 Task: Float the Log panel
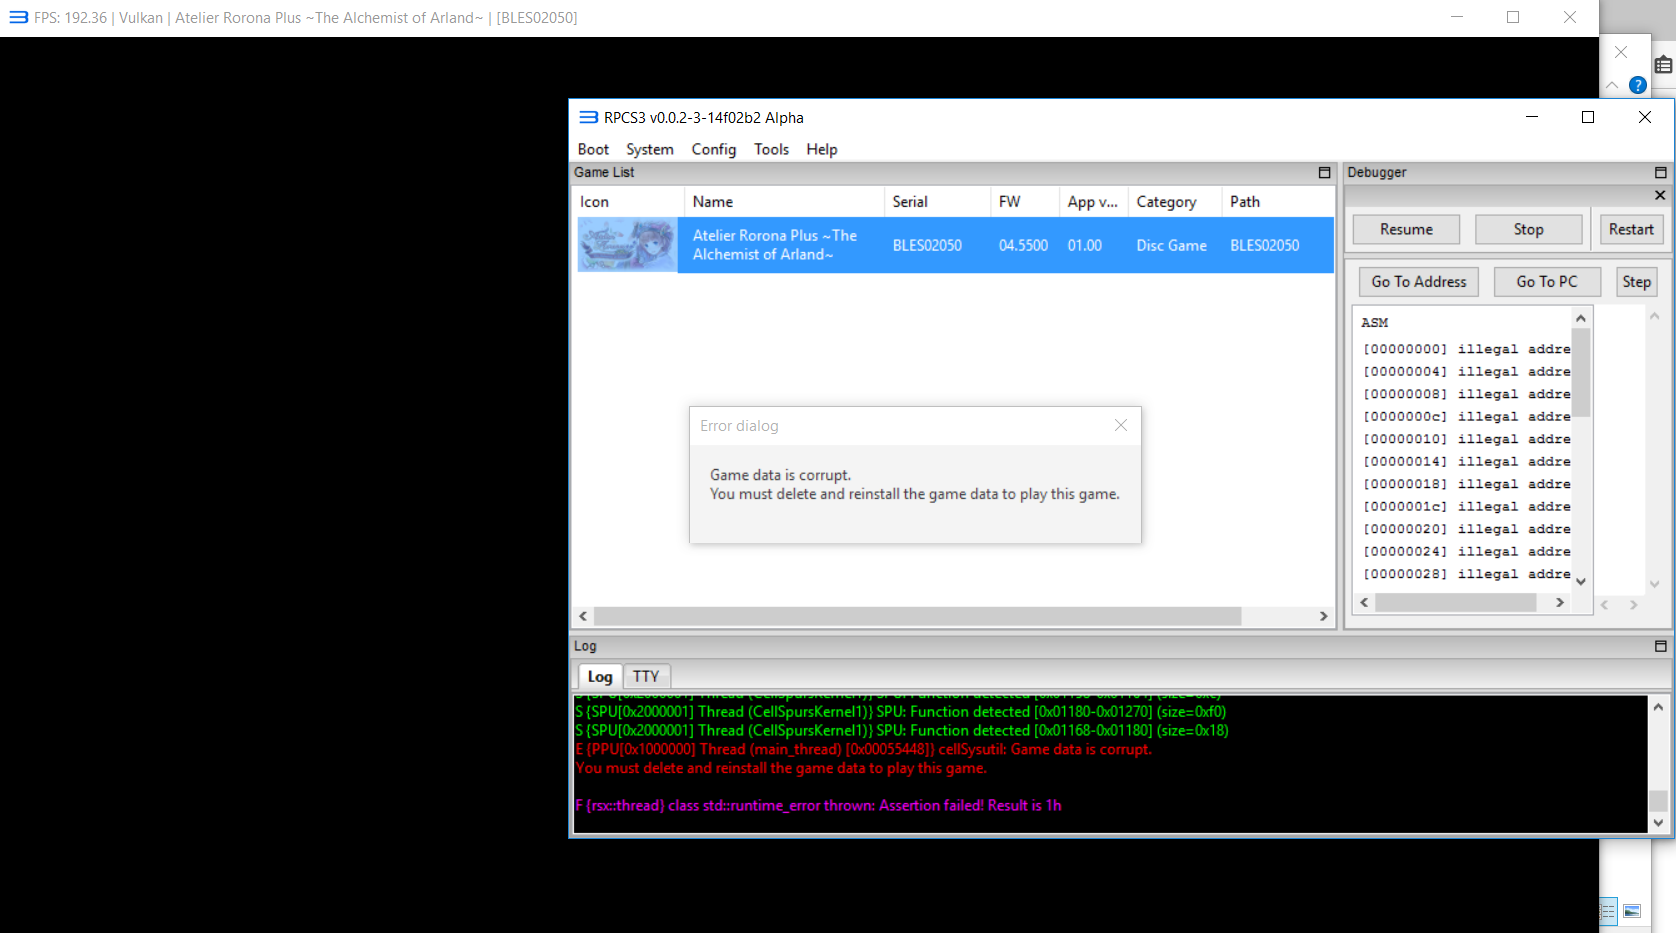pos(1660,646)
